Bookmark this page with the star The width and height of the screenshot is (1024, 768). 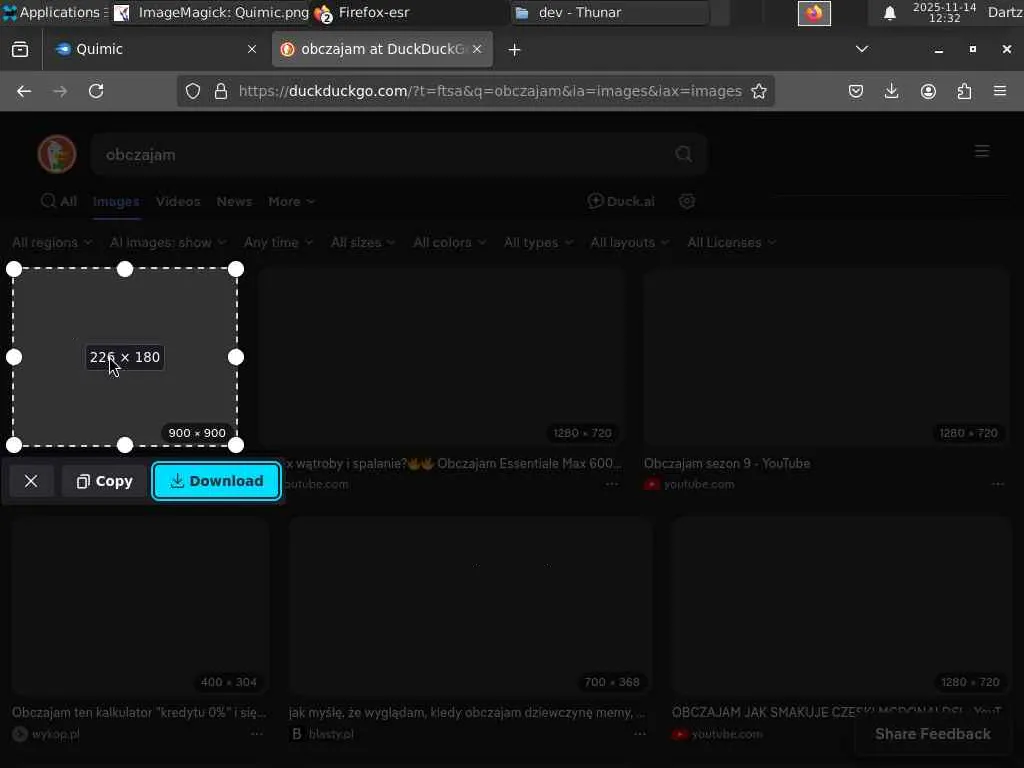759,91
